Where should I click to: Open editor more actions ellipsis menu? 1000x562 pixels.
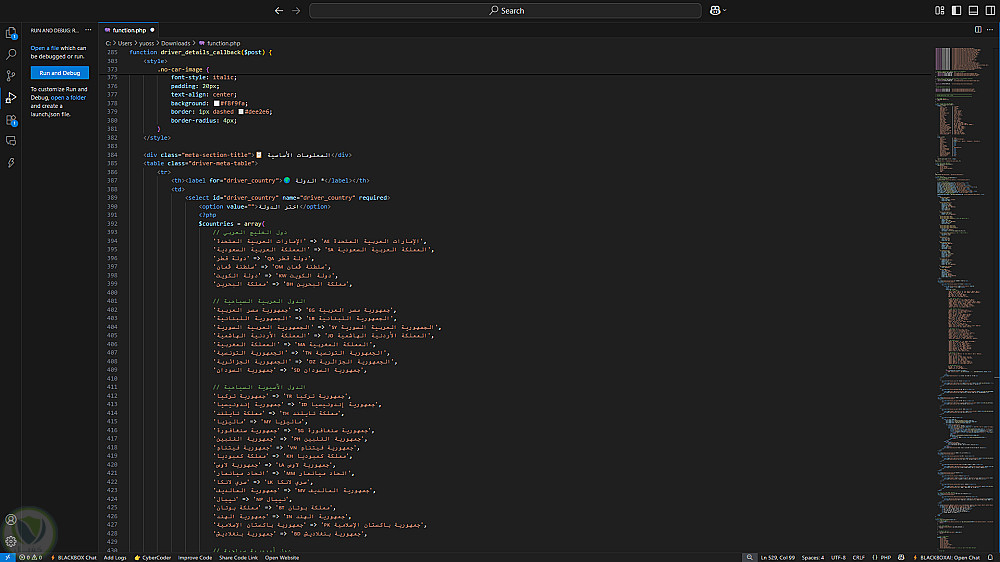989,30
